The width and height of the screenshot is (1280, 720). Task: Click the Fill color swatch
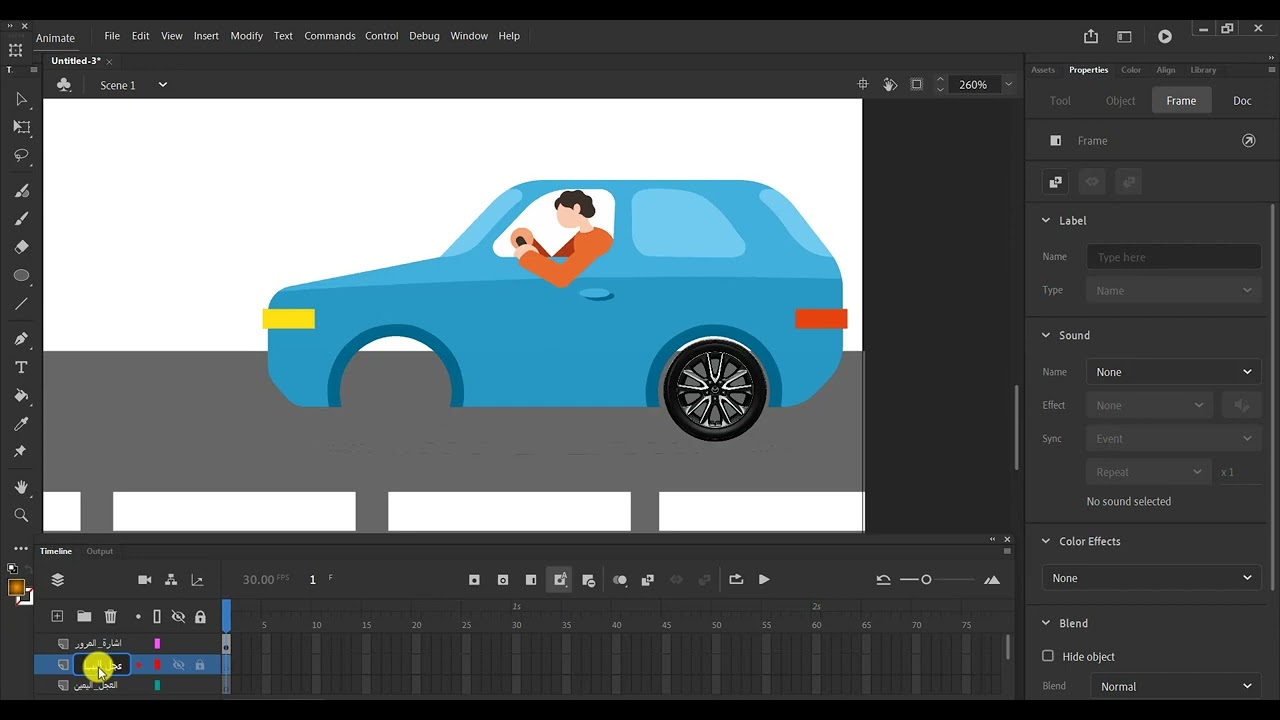[x=16, y=588]
